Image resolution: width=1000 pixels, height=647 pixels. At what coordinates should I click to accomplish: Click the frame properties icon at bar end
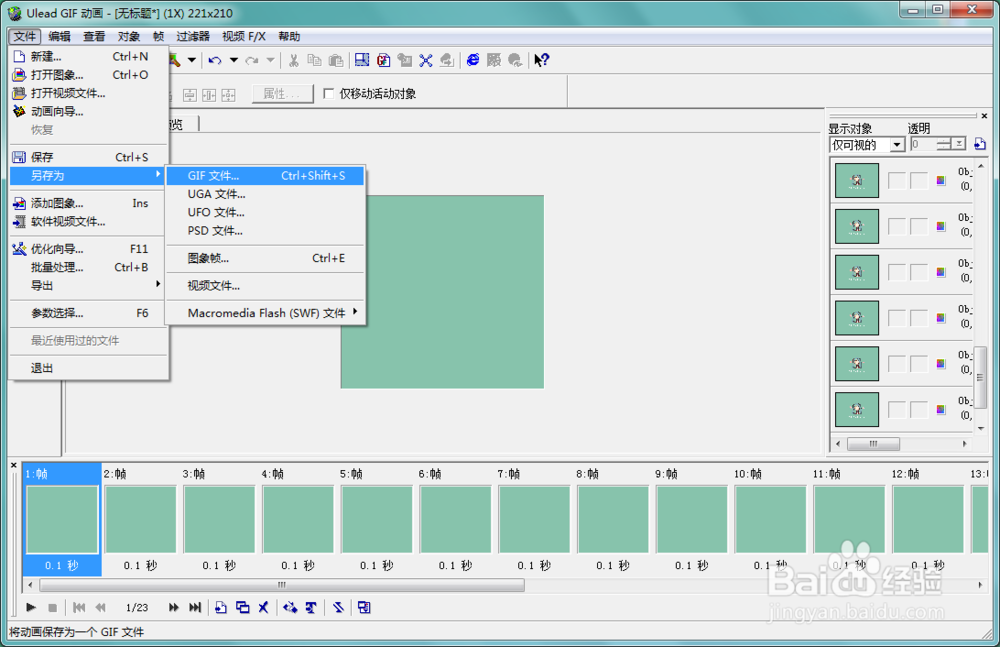(364, 607)
